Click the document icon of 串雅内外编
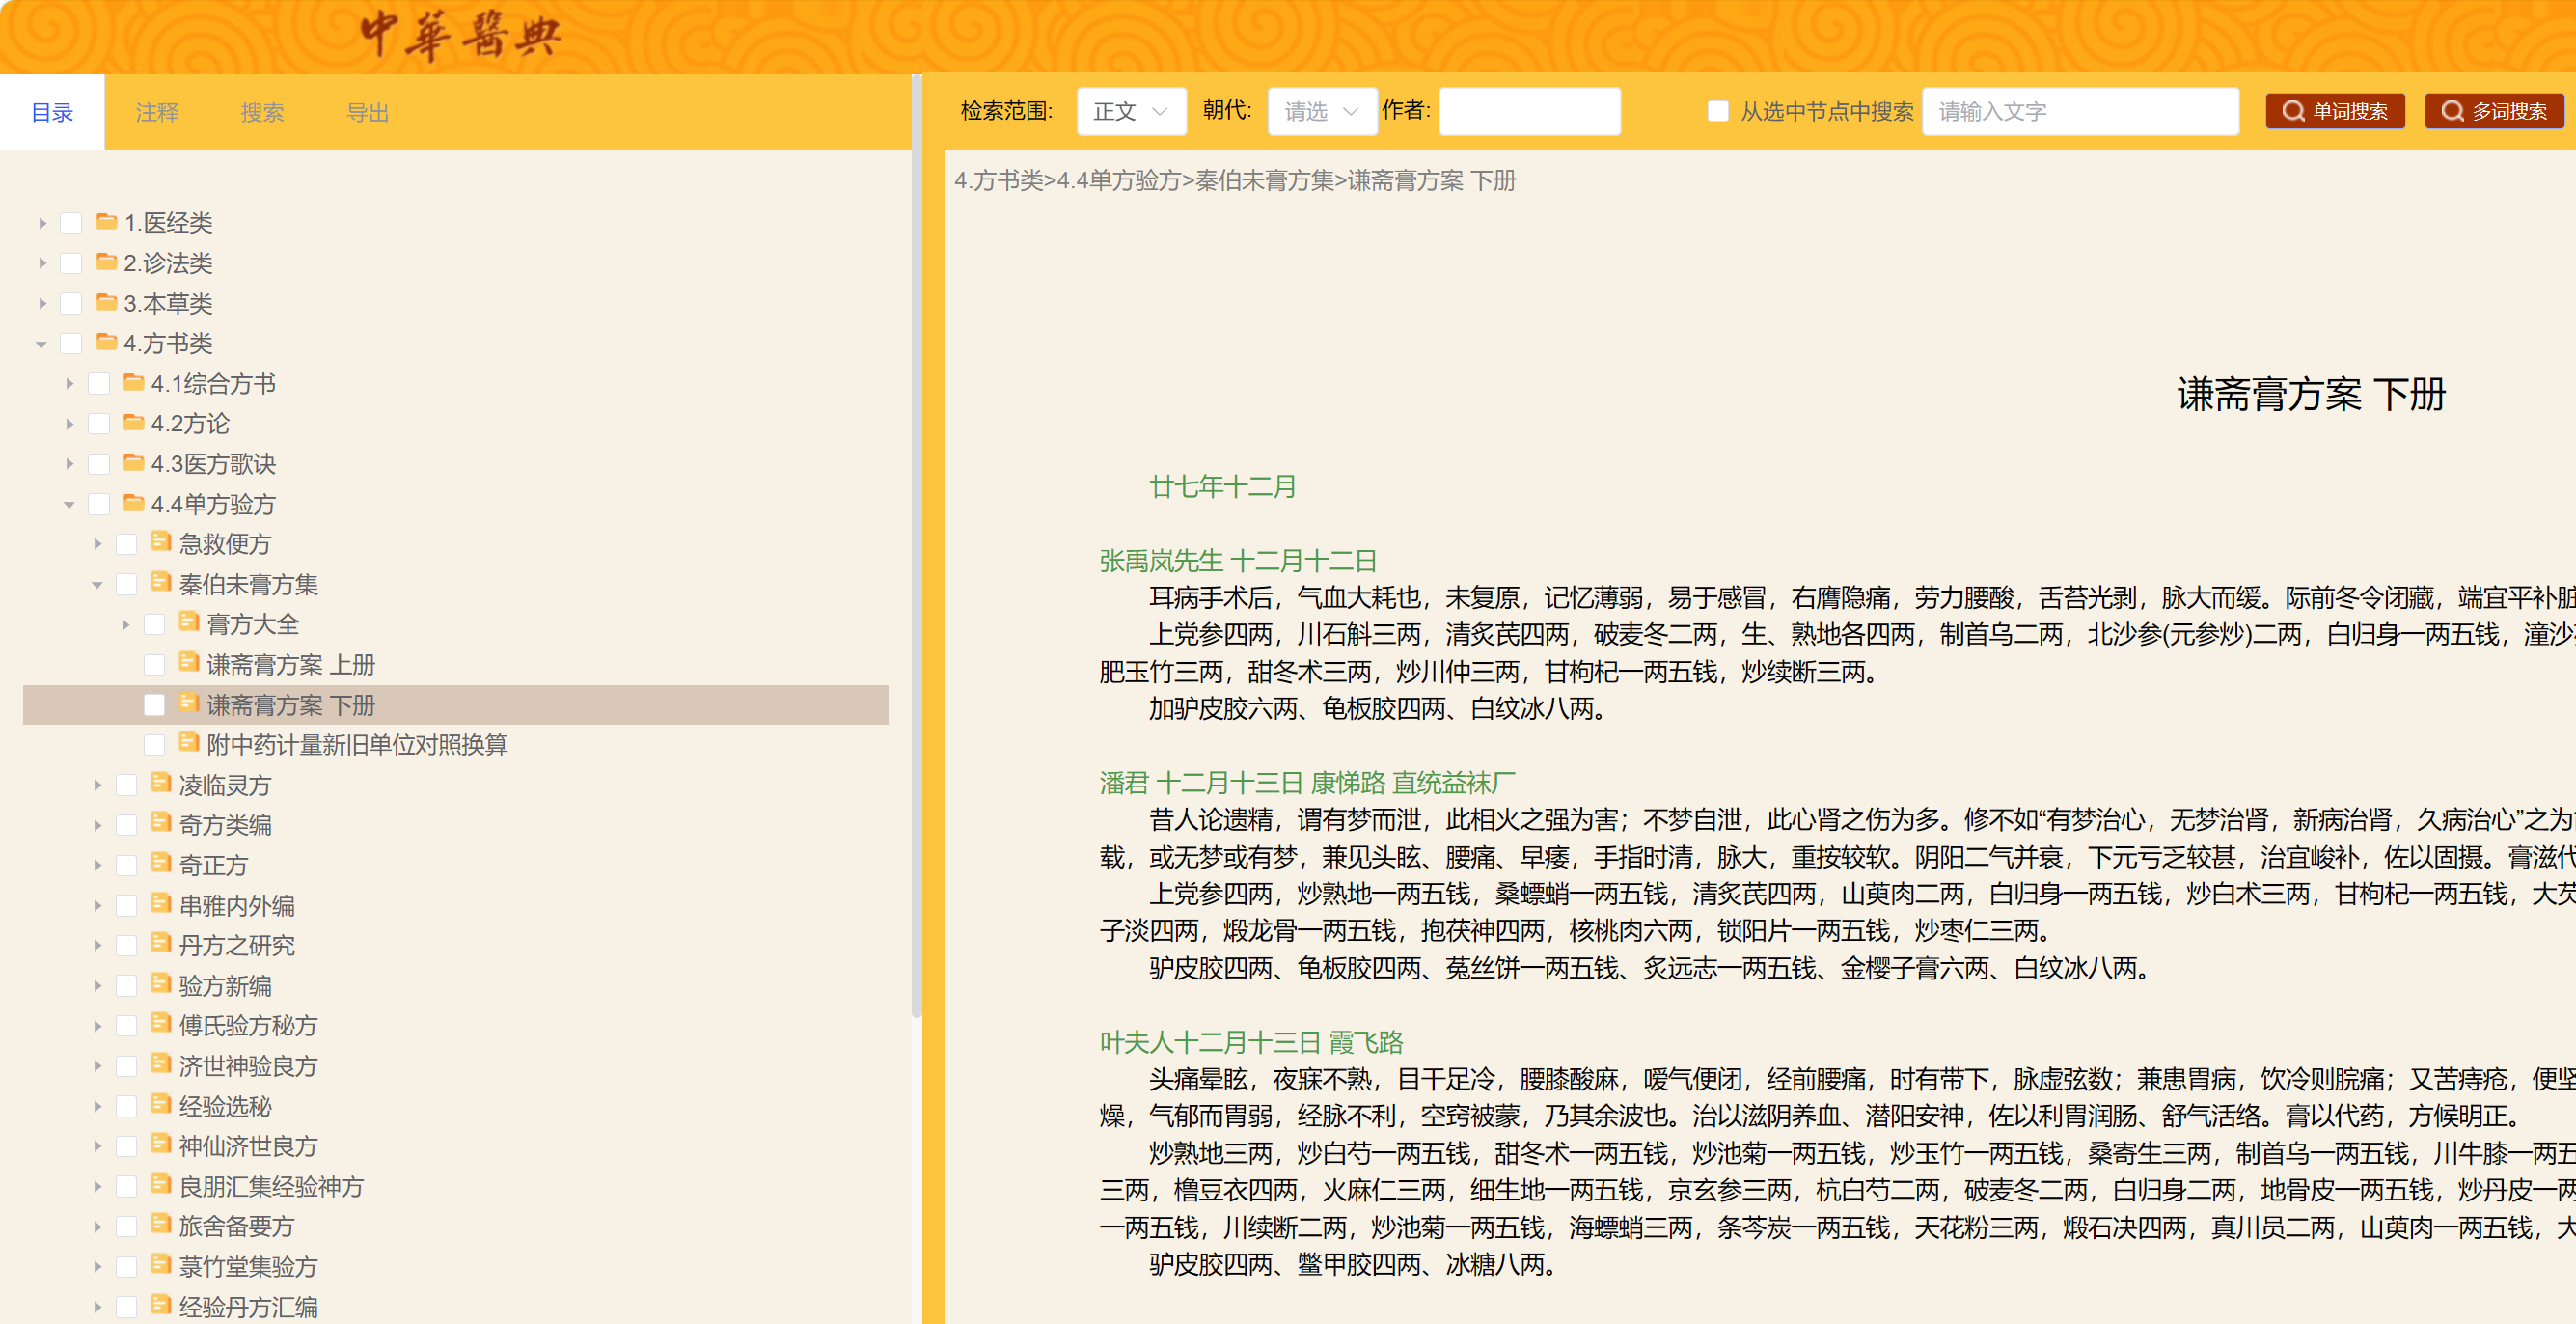The width and height of the screenshot is (2576, 1324). [x=160, y=903]
